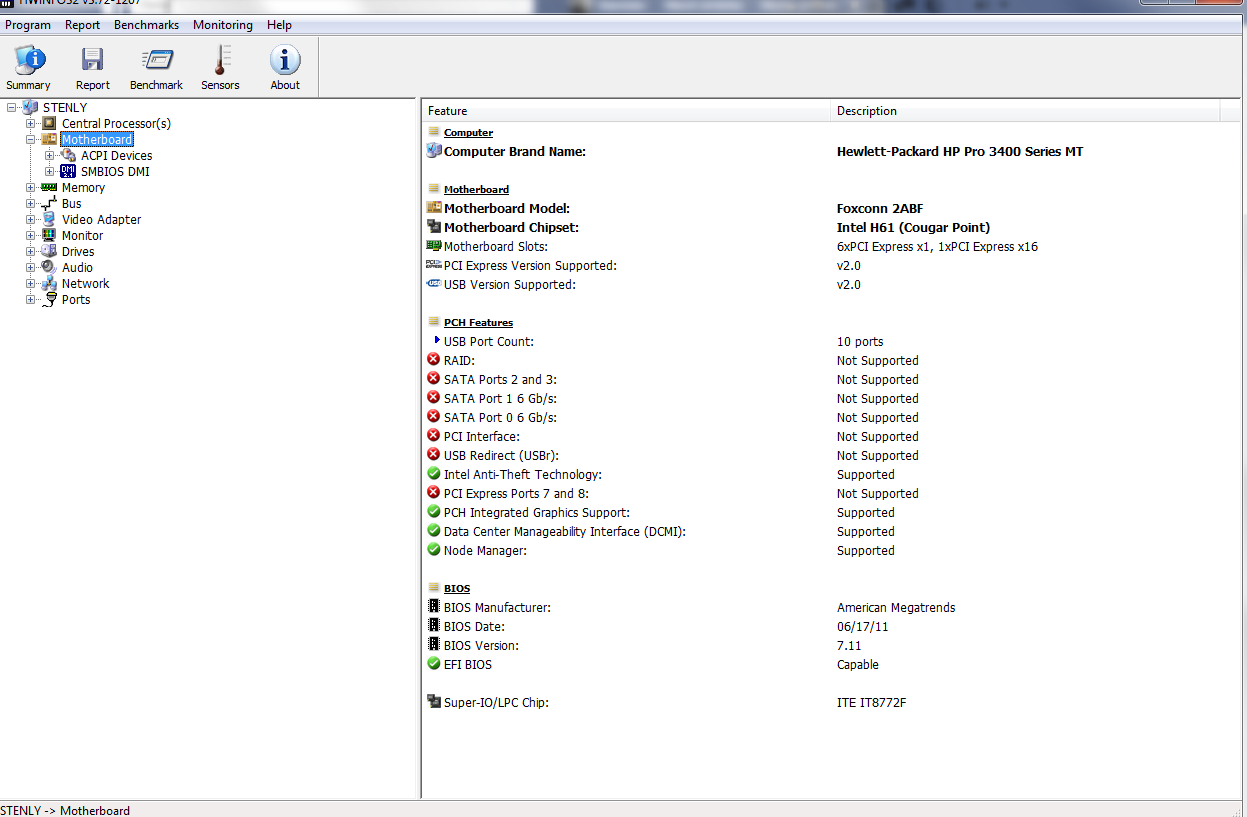Collapse the Motherboard tree node

(31, 139)
